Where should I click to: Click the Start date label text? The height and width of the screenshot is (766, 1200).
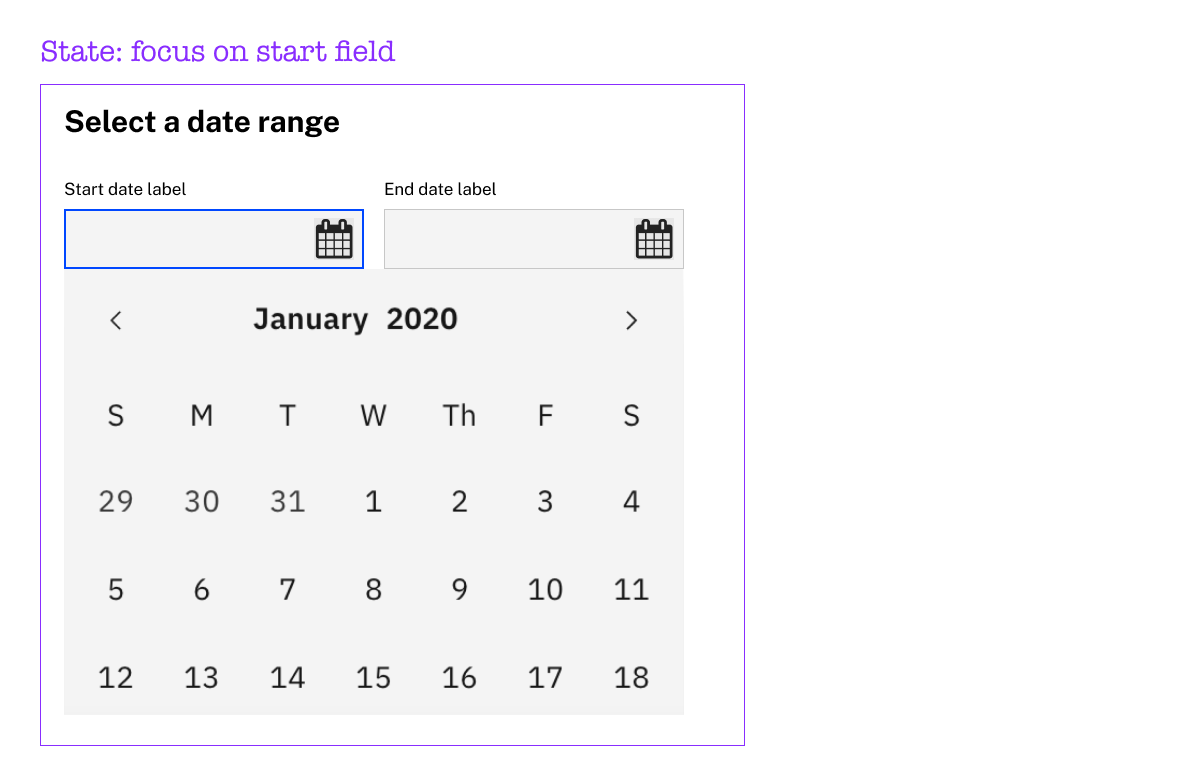tap(124, 189)
